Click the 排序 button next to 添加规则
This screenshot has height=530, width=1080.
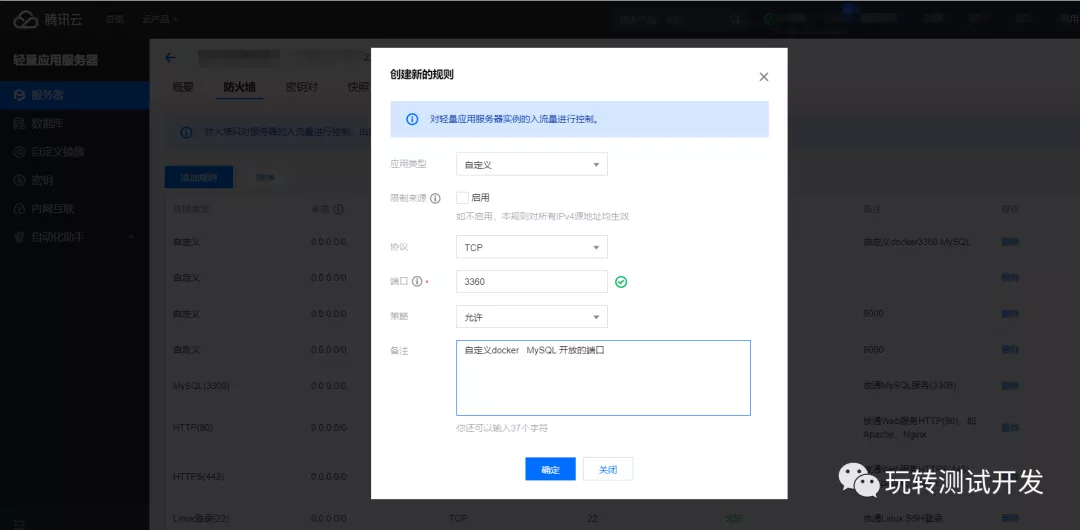265,177
